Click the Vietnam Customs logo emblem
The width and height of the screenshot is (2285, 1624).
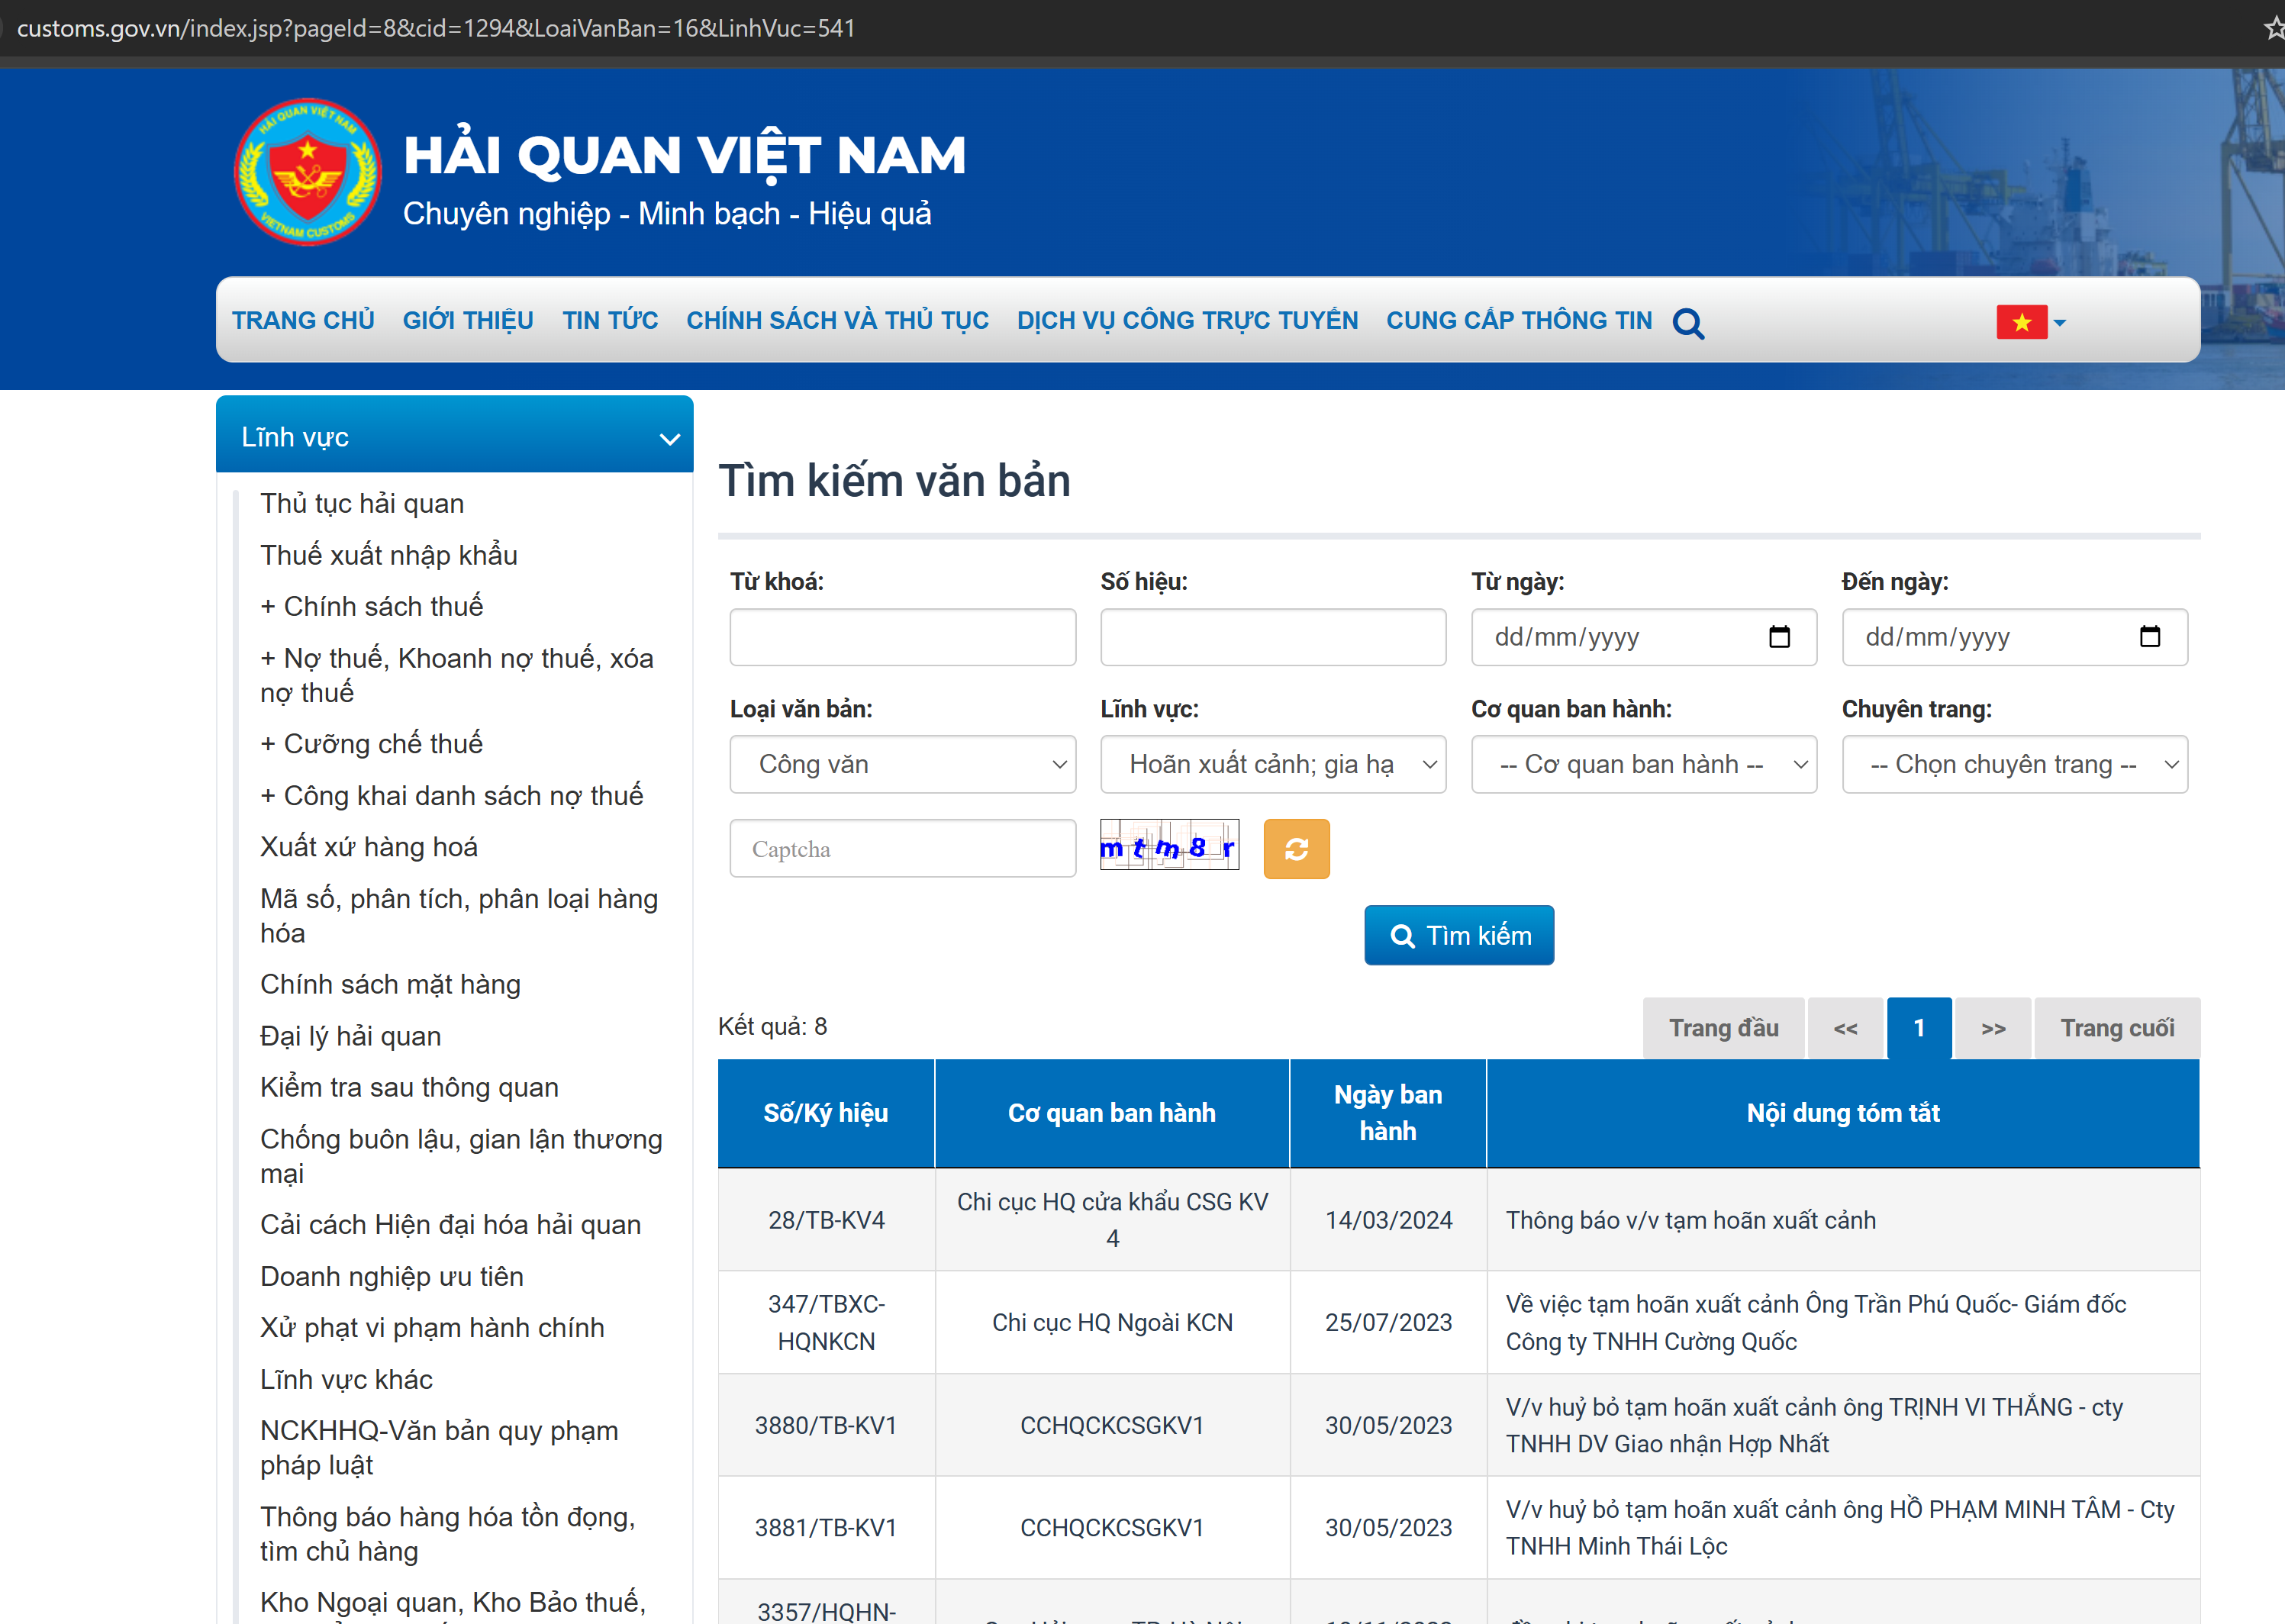pyautogui.click(x=307, y=172)
